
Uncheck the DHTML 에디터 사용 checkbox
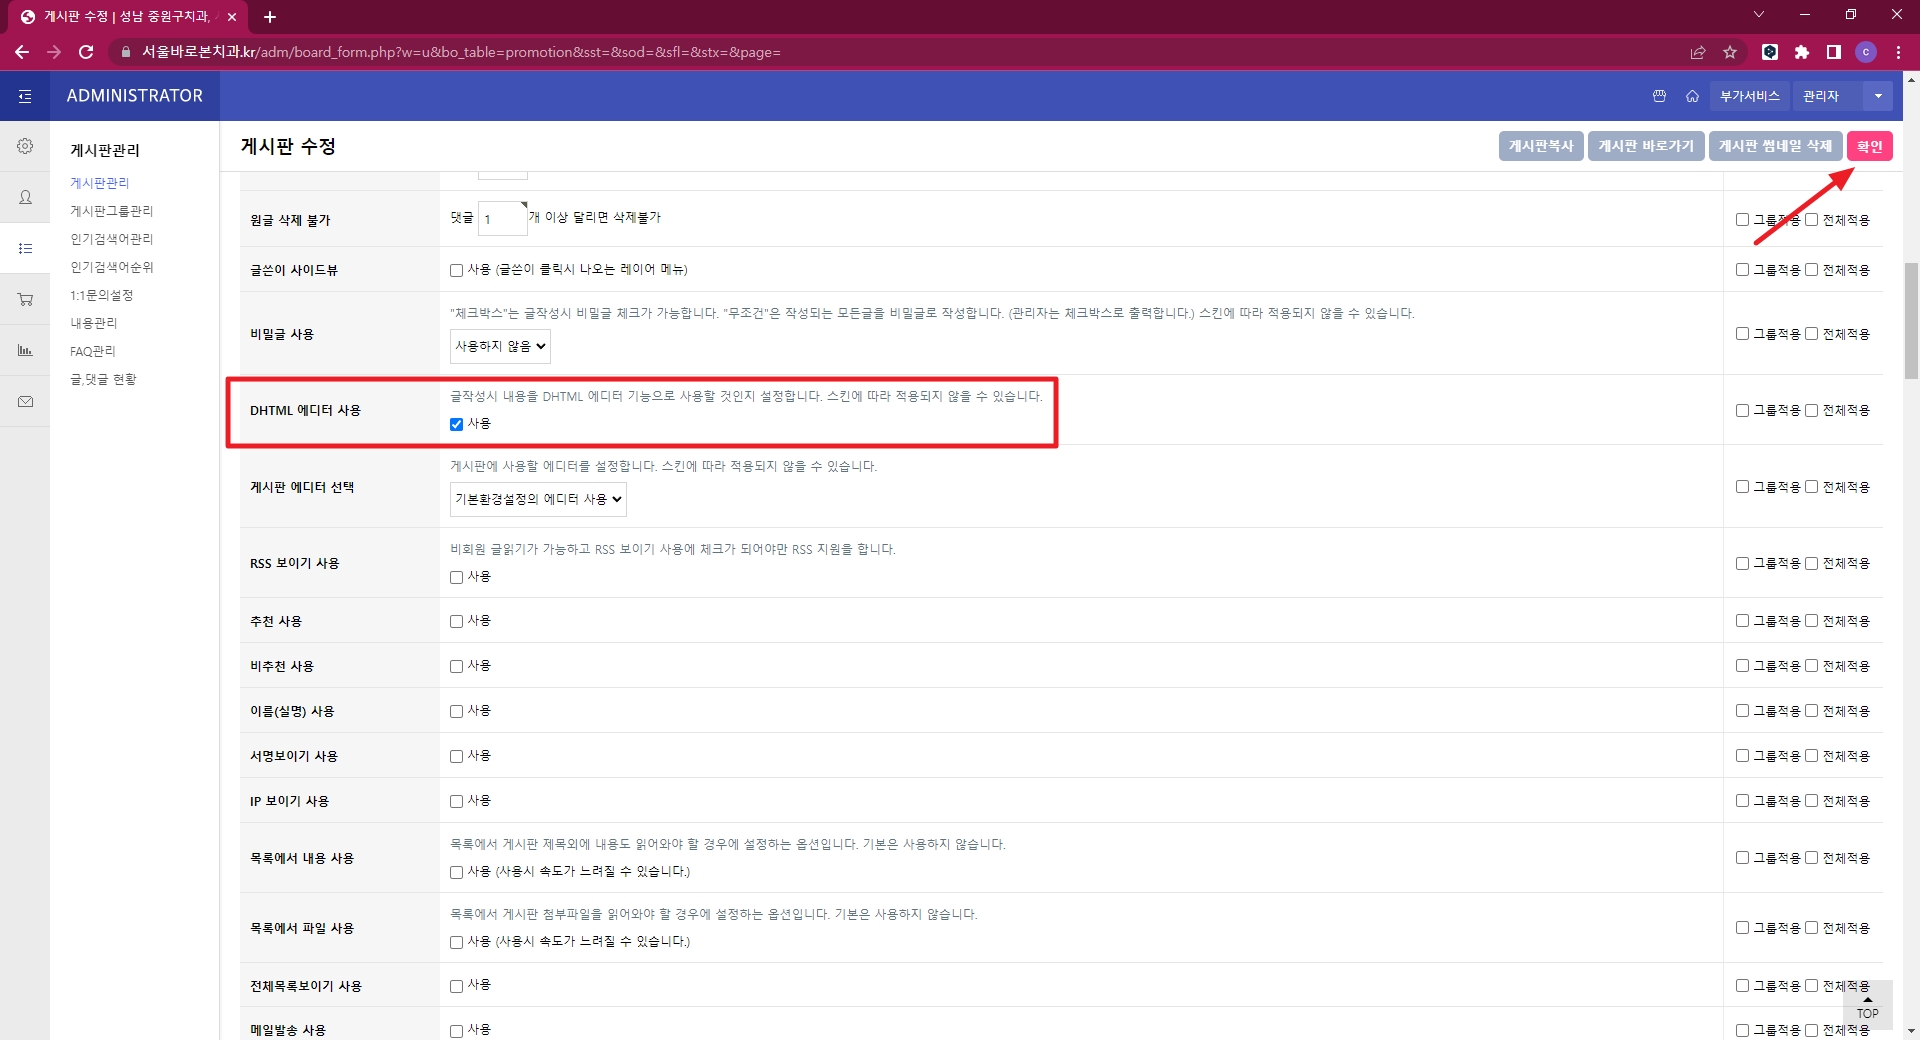(456, 424)
